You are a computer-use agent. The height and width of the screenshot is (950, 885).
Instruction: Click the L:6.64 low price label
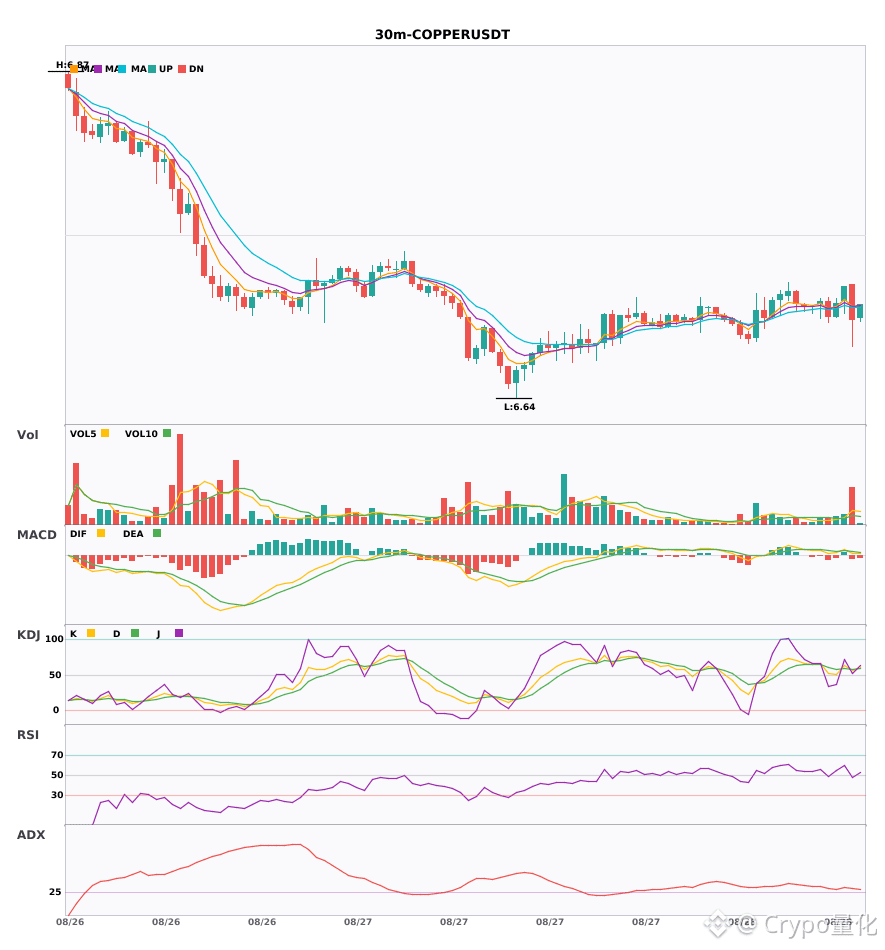519,407
